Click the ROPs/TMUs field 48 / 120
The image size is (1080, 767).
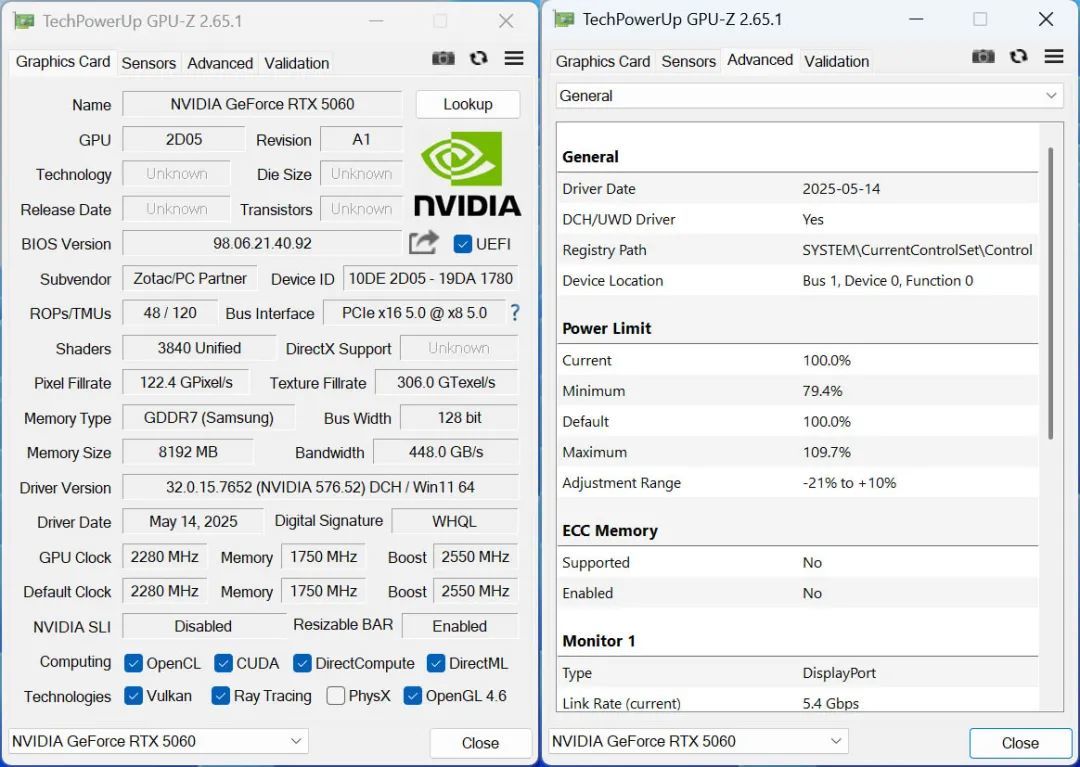[170, 313]
